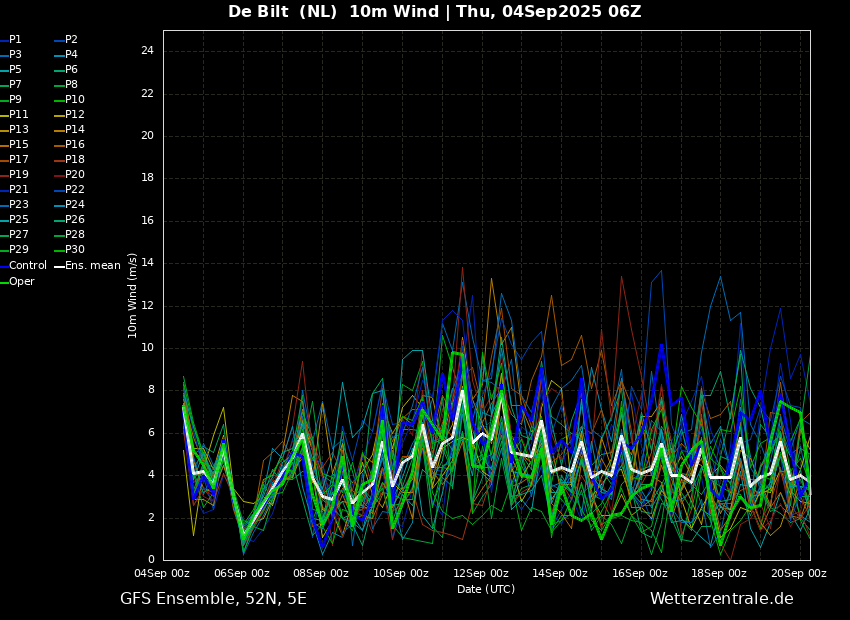Click the chart title De Bilt (NL)

pos(282,11)
